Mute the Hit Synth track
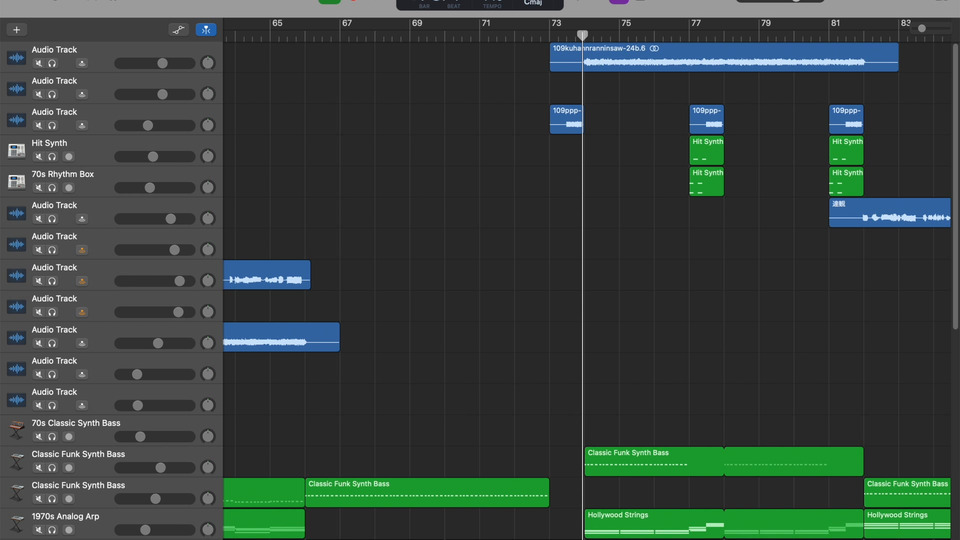 pyautogui.click(x=39, y=157)
